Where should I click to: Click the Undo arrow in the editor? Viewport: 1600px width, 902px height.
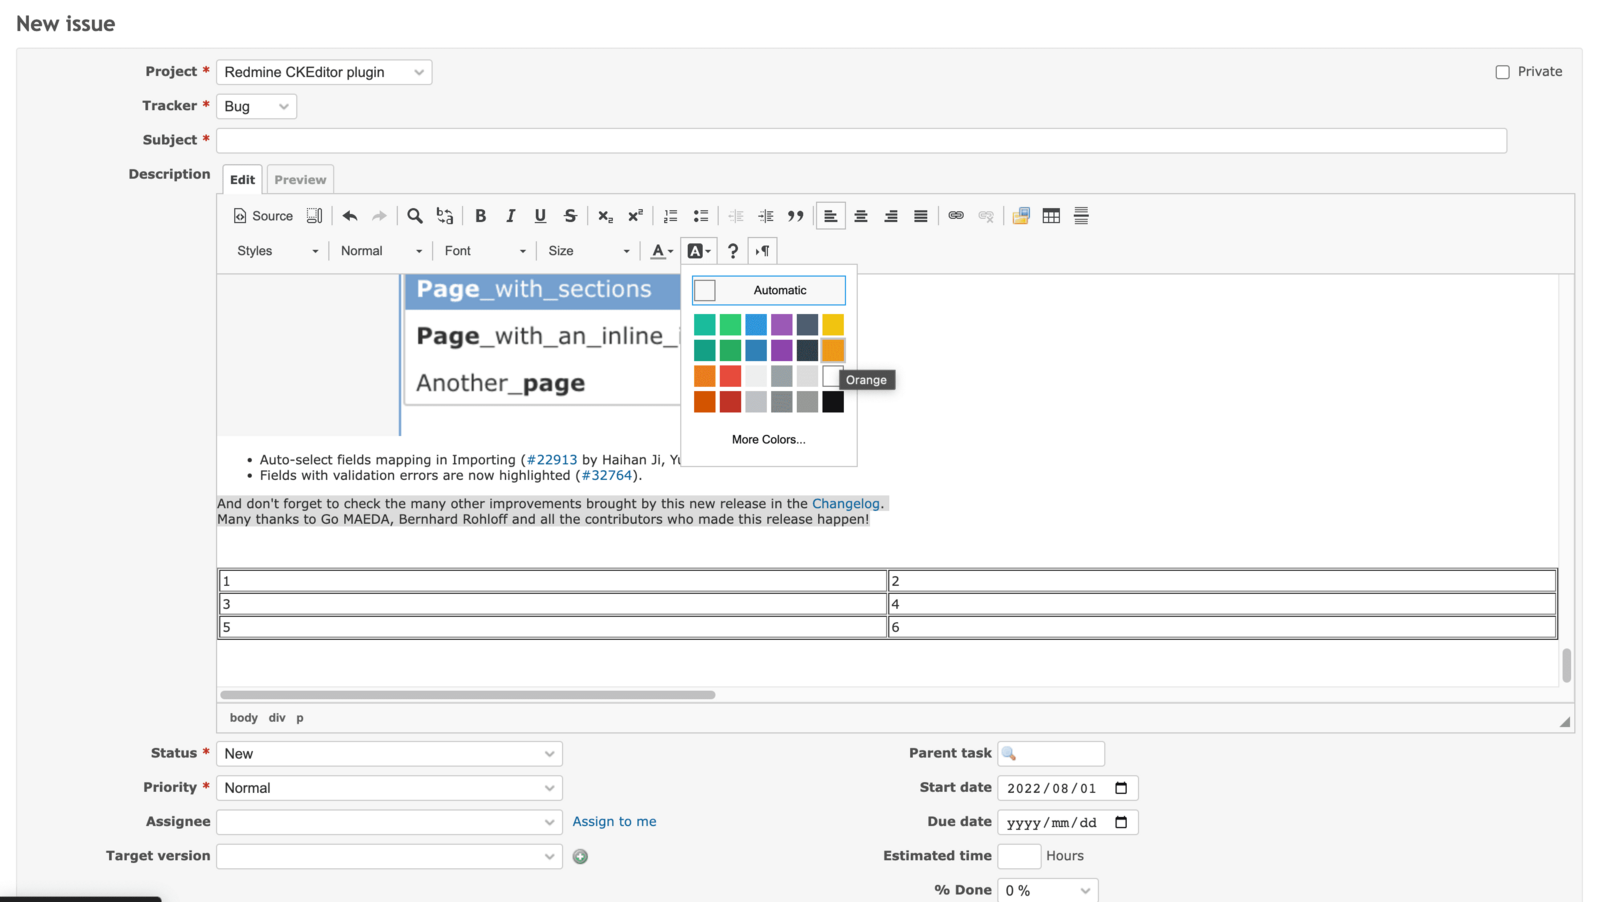click(349, 215)
